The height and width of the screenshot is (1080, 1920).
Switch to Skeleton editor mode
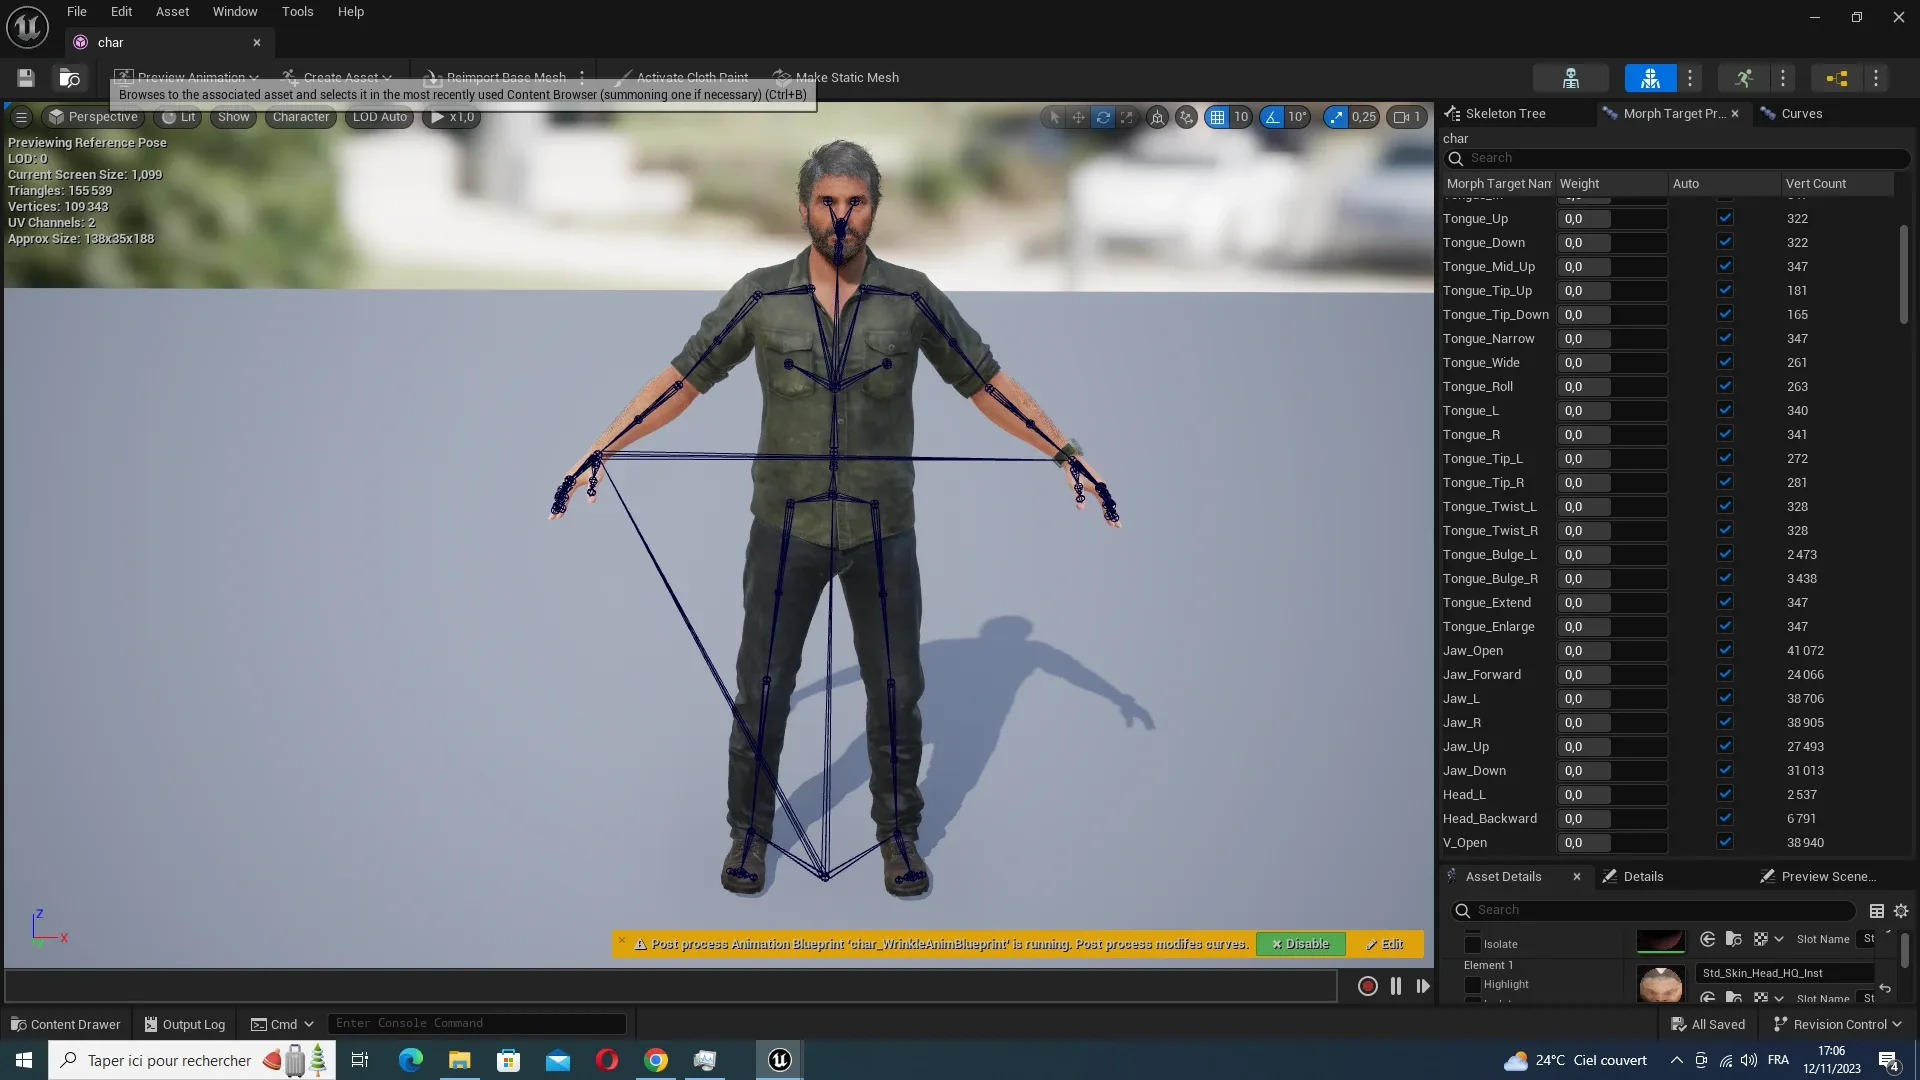(1570, 78)
